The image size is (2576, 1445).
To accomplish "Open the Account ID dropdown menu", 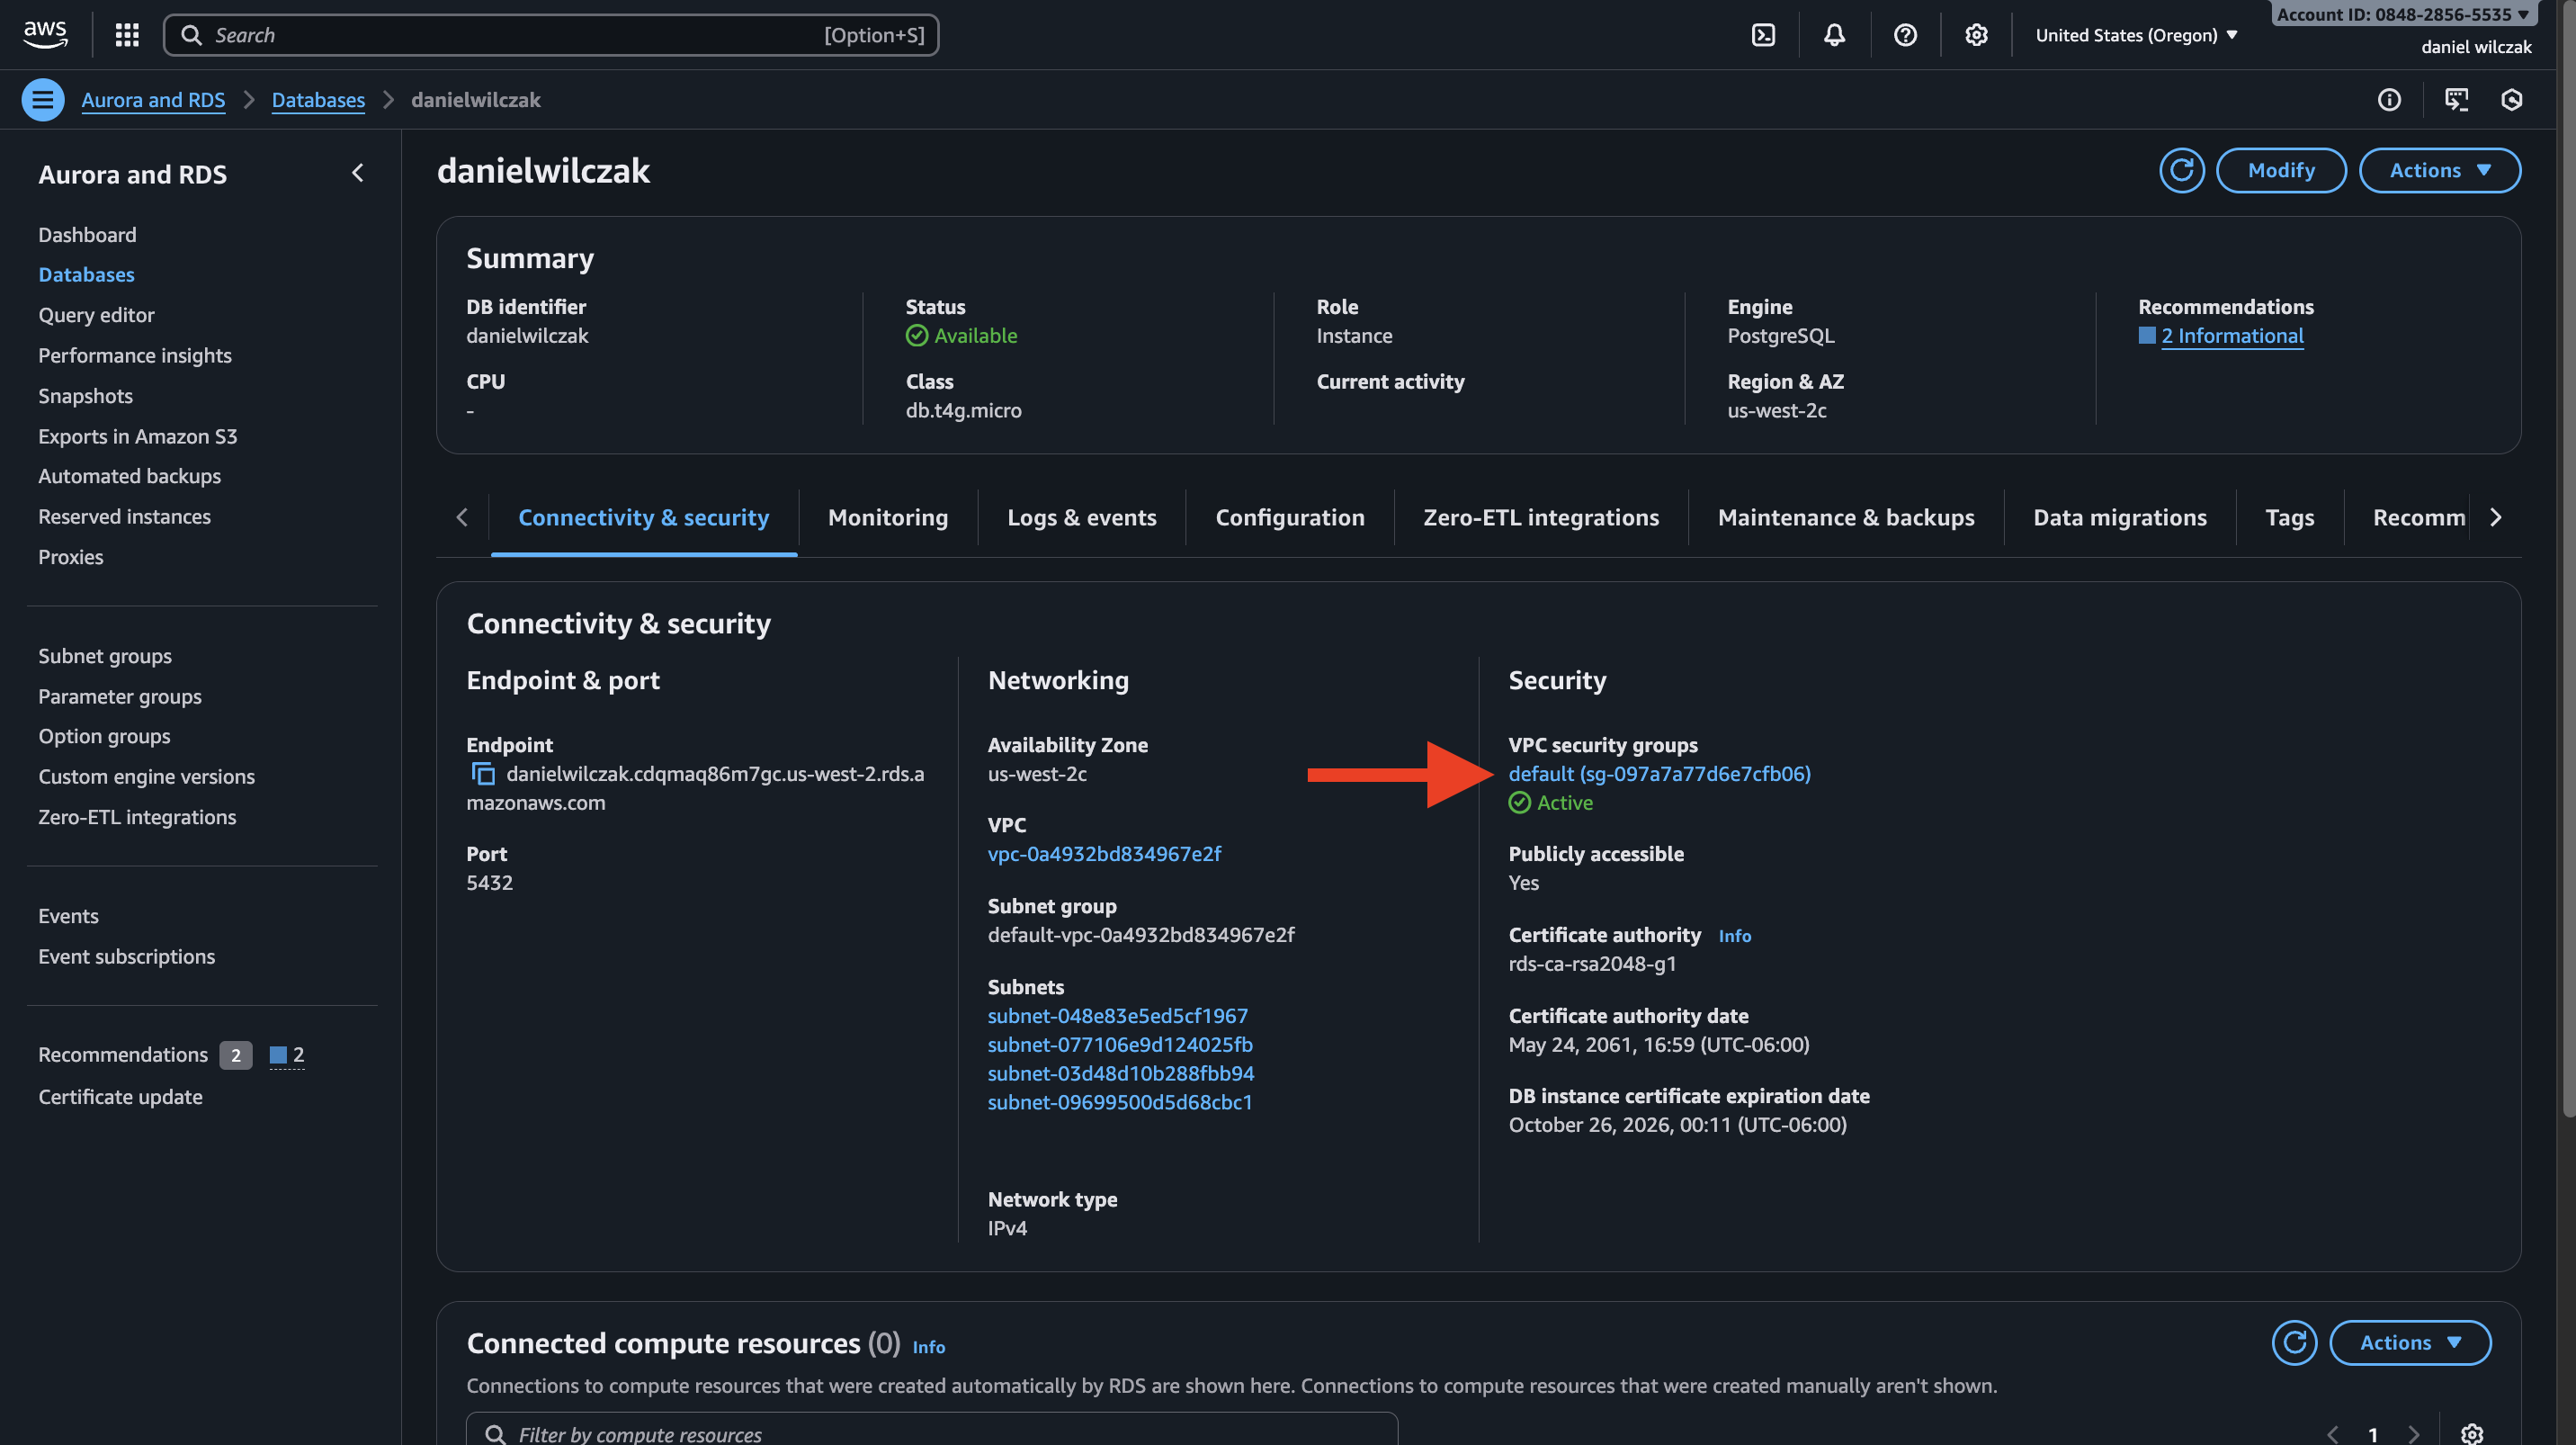I will (x=2402, y=14).
